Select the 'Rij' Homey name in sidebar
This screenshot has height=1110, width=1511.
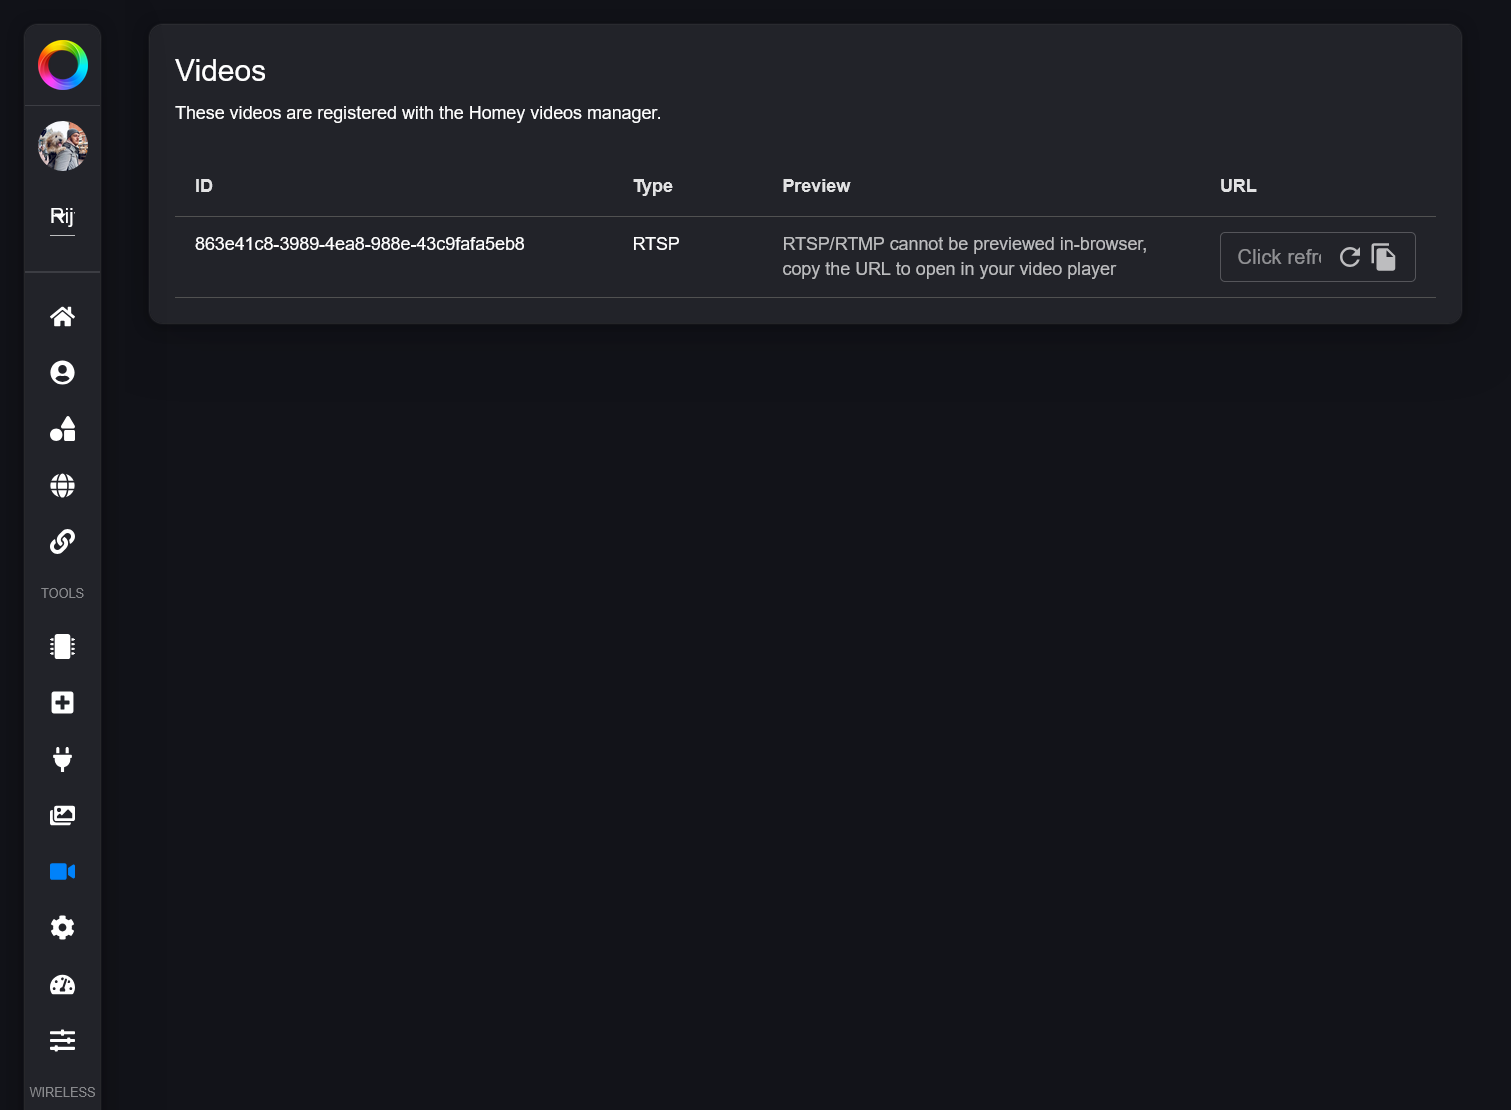click(x=62, y=217)
